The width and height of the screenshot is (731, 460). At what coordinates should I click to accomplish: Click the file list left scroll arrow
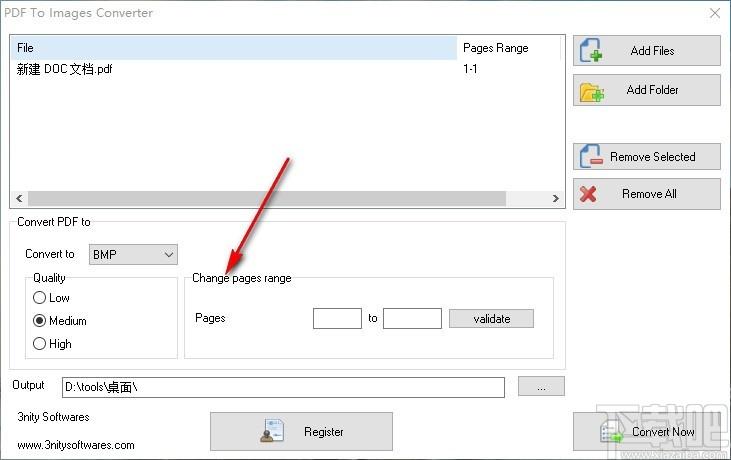point(19,198)
